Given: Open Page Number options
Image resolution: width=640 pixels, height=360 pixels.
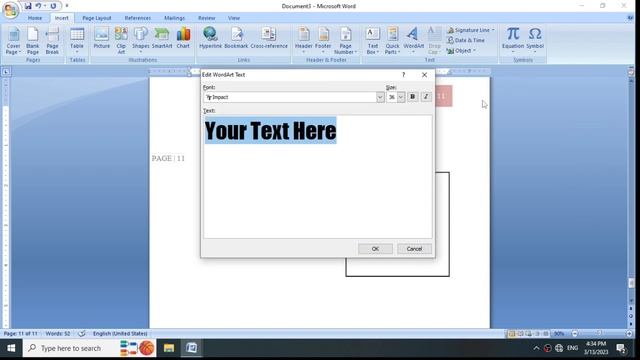Looking at the screenshot, I should pos(345,41).
